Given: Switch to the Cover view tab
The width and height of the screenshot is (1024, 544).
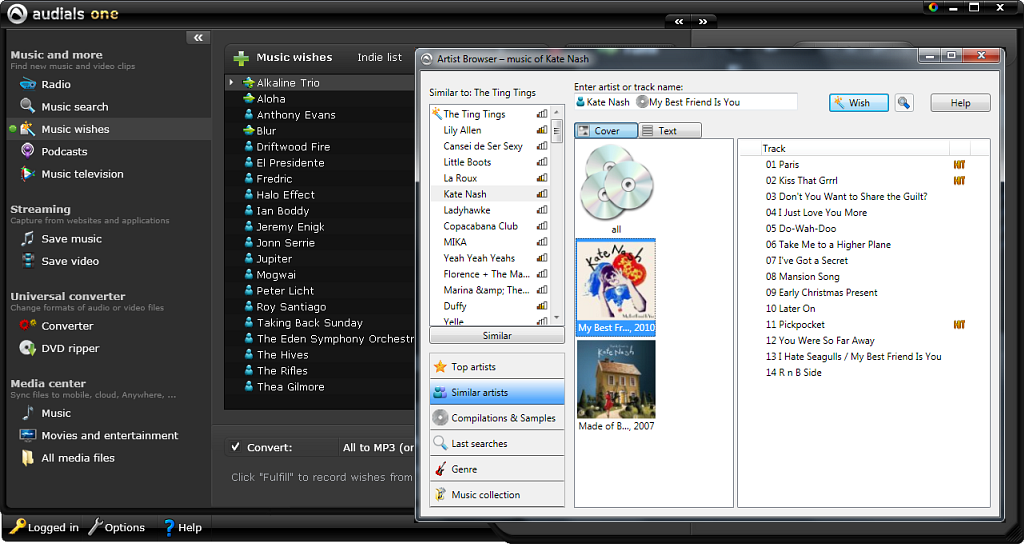Looking at the screenshot, I should 606,131.
